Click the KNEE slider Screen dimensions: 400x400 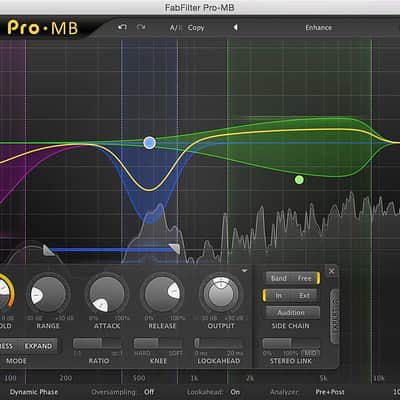pos(158,343)
